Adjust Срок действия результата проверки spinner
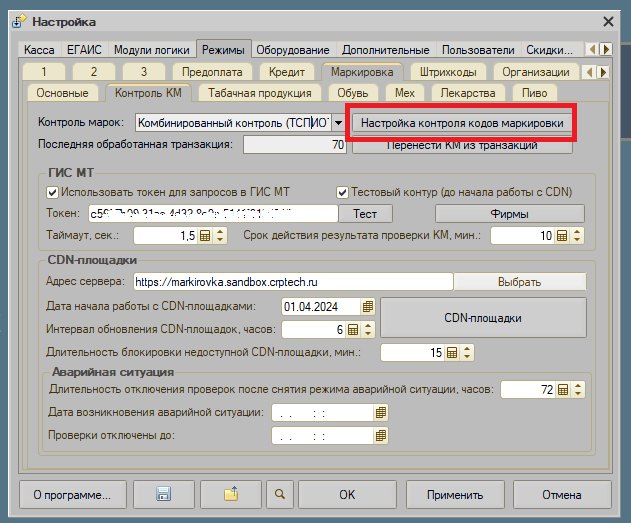 [577, 236]
